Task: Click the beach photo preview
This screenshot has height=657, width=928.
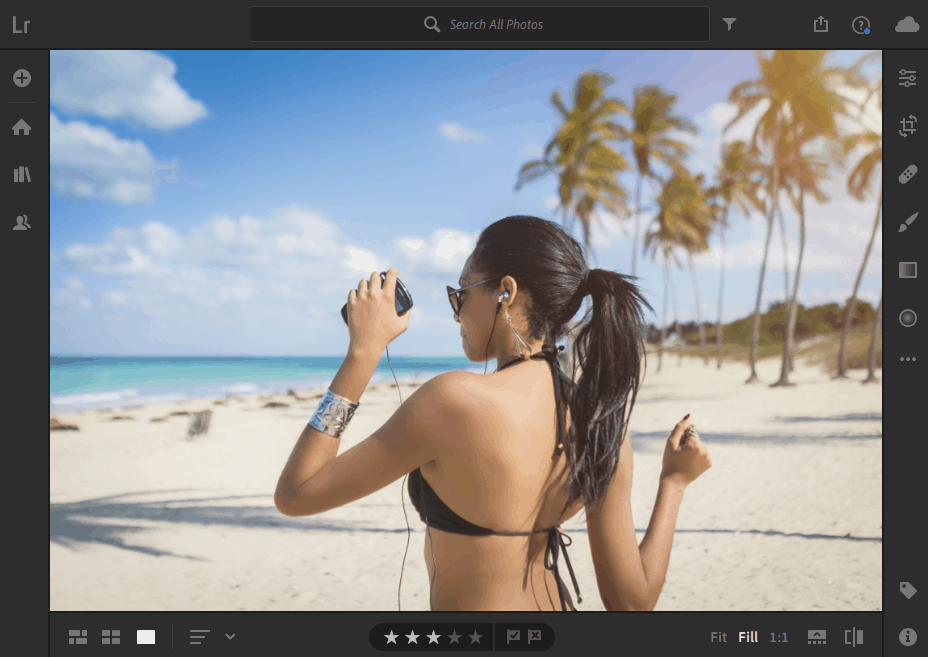Action: click(x=466, y=330)
